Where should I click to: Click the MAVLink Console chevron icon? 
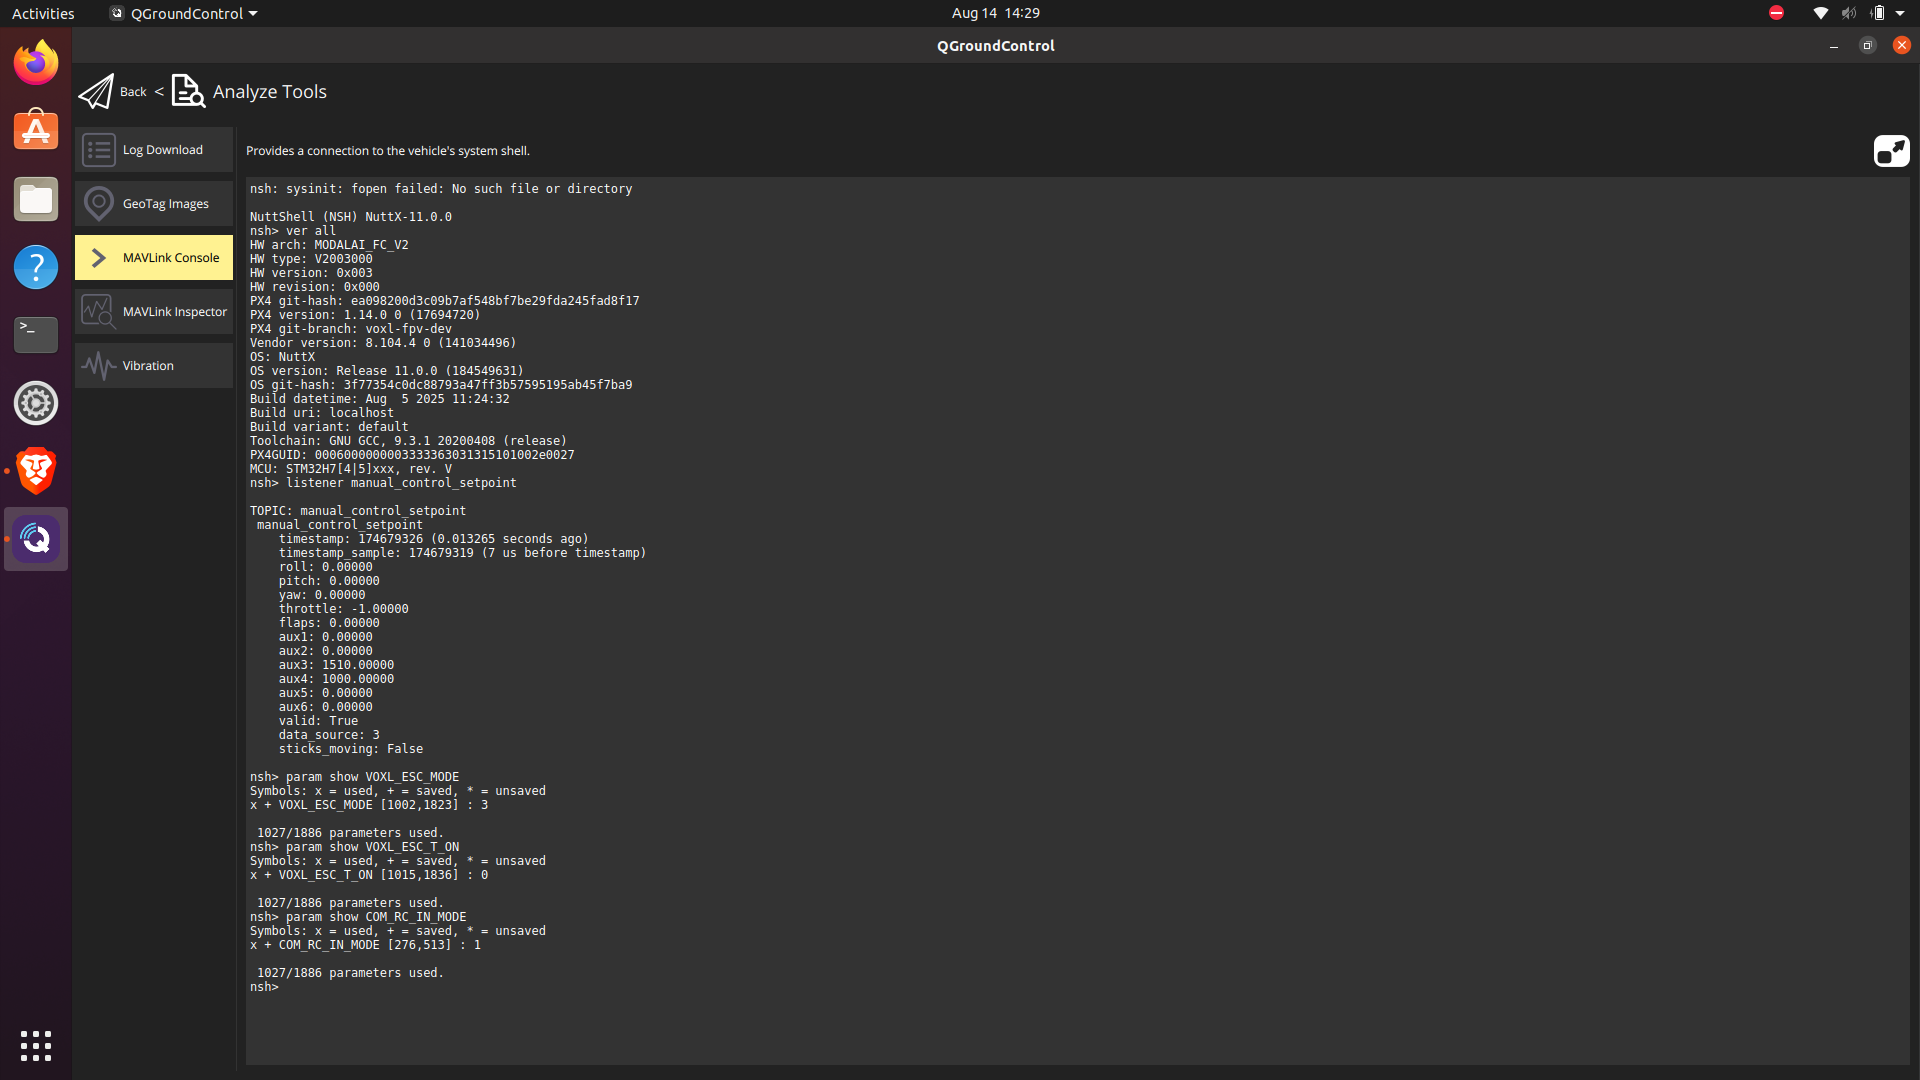pos(99,258)
